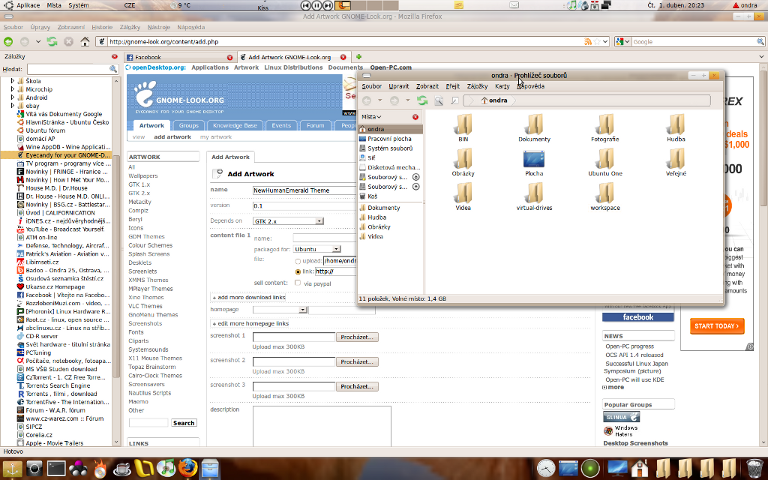
Task: Open Firefox search engine selector dropdown
Action: click(x=623, y=42)
